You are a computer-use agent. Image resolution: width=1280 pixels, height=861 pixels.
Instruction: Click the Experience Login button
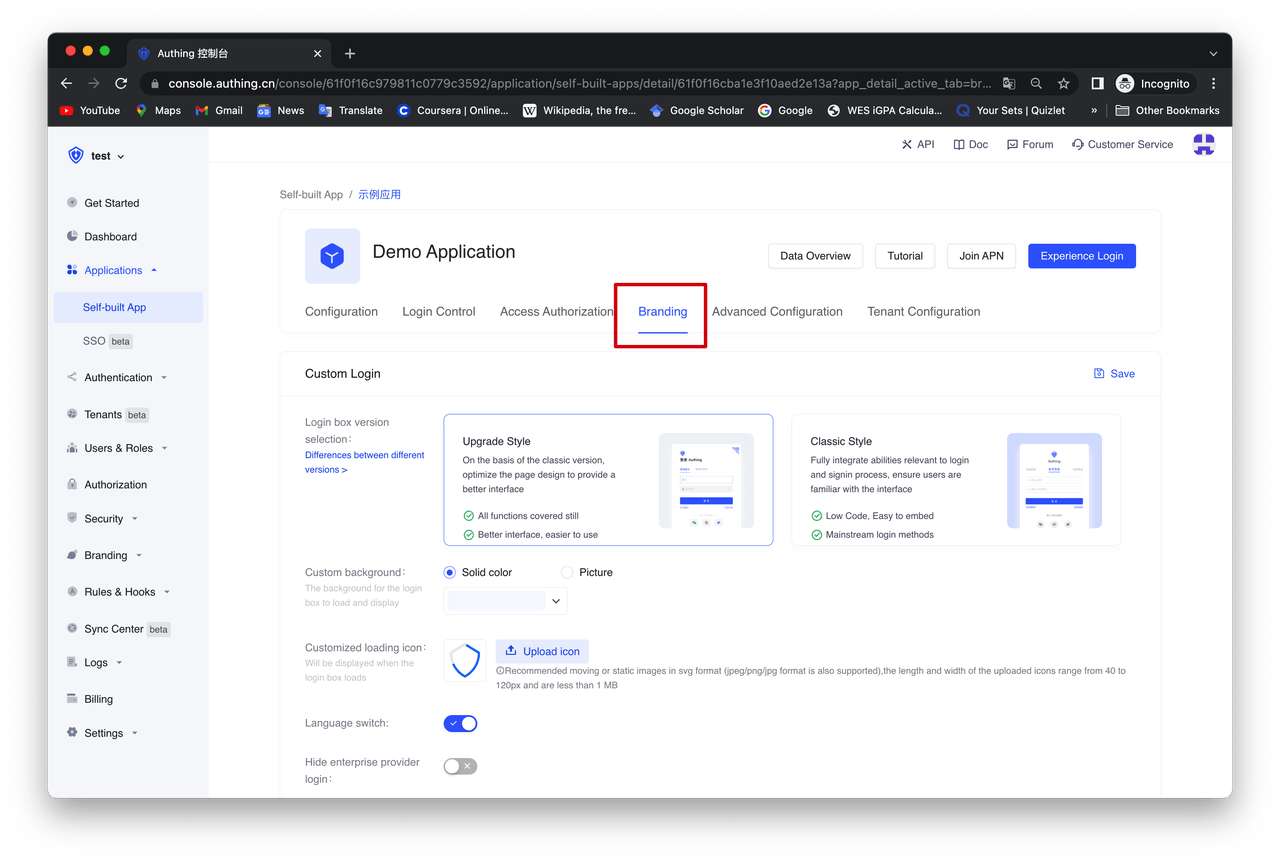pos(1081,256)
